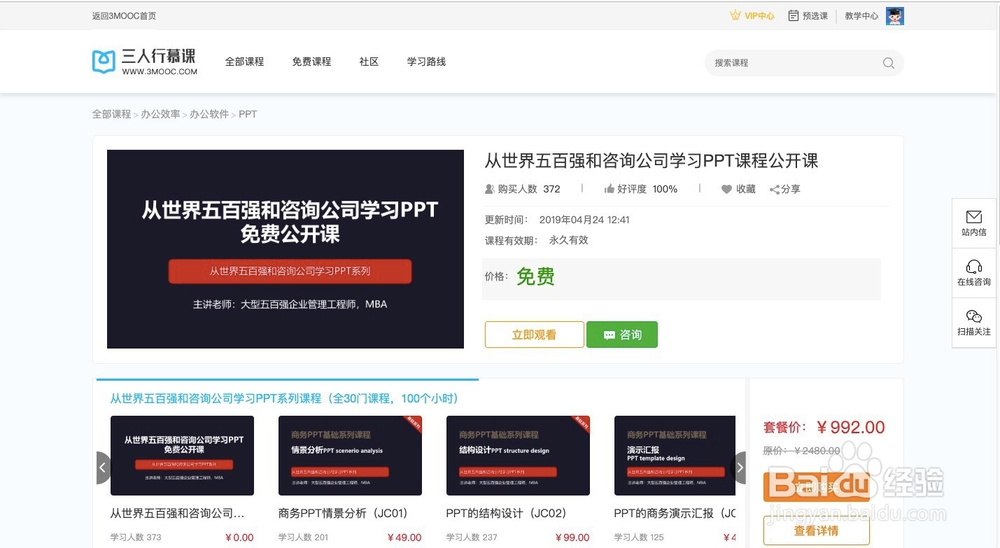
Task: Click the main course cover image
Action: [285, 249]
